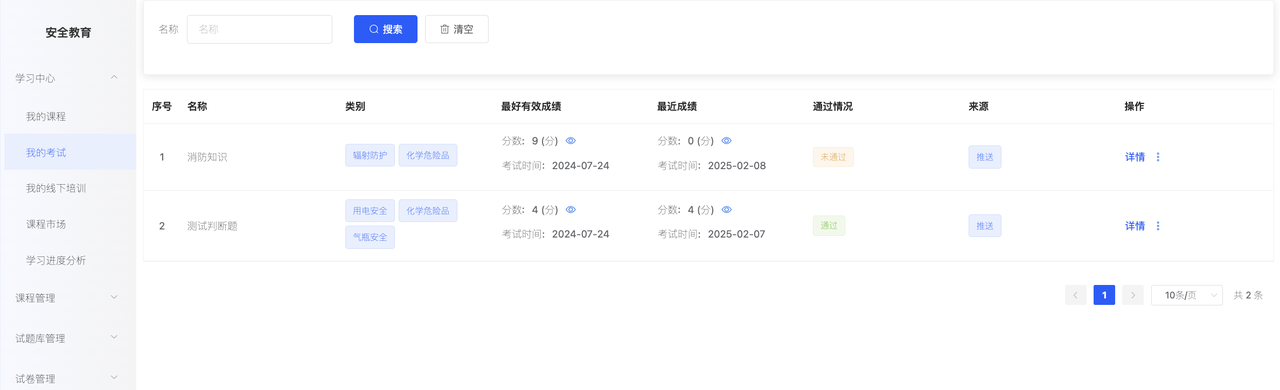This screenshot has width=1280, height=390.
Task: Select page 1 in pagination
Action: (x=1104, y=295)
